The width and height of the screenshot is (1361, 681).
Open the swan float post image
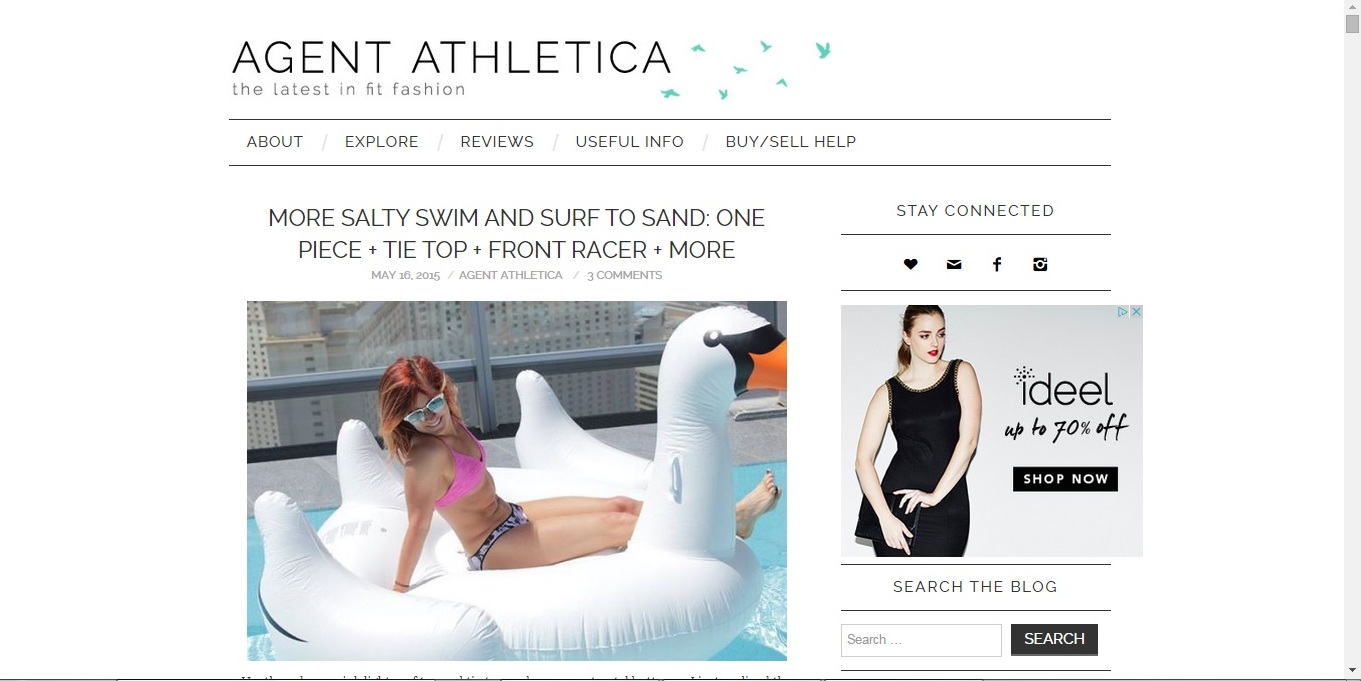(517, 481)
